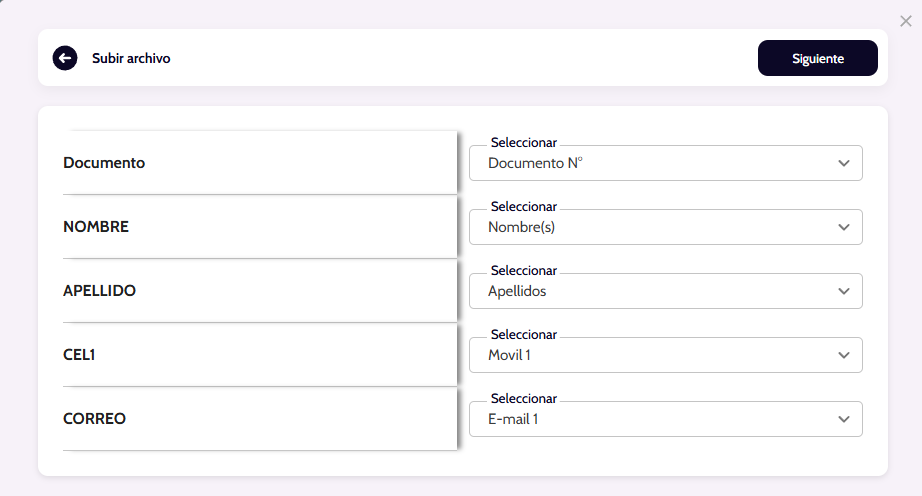Click chevron arrow in Movil 1 selector
The height and width of the screenshot is (496, 922).
pos(844,355)
